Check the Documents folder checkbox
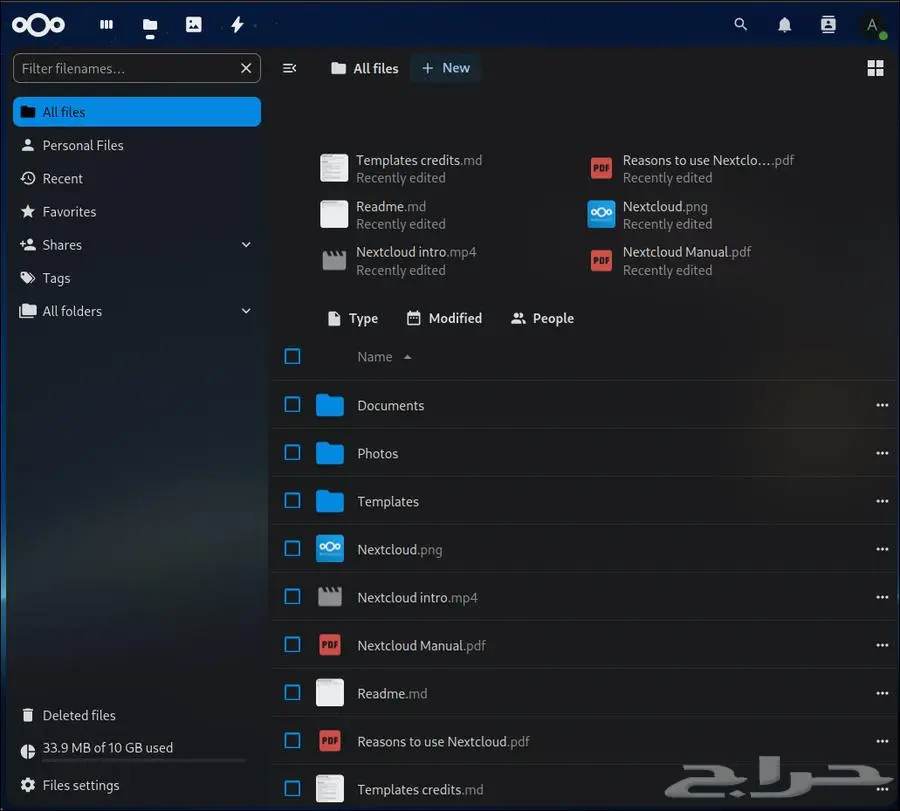The width and height of the screenshot is (900, 811). click(x=292, y=405)
